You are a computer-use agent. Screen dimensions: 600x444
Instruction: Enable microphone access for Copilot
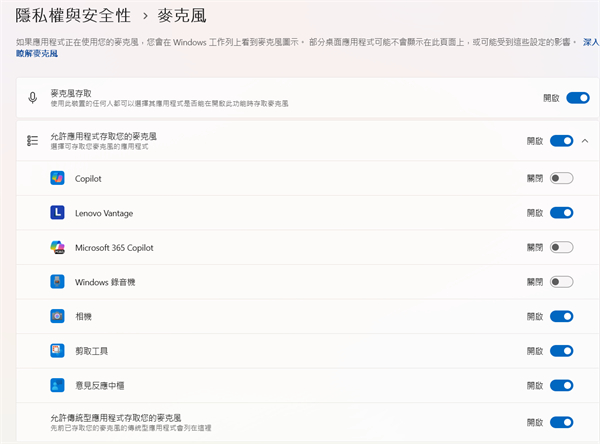coord(561,178)
